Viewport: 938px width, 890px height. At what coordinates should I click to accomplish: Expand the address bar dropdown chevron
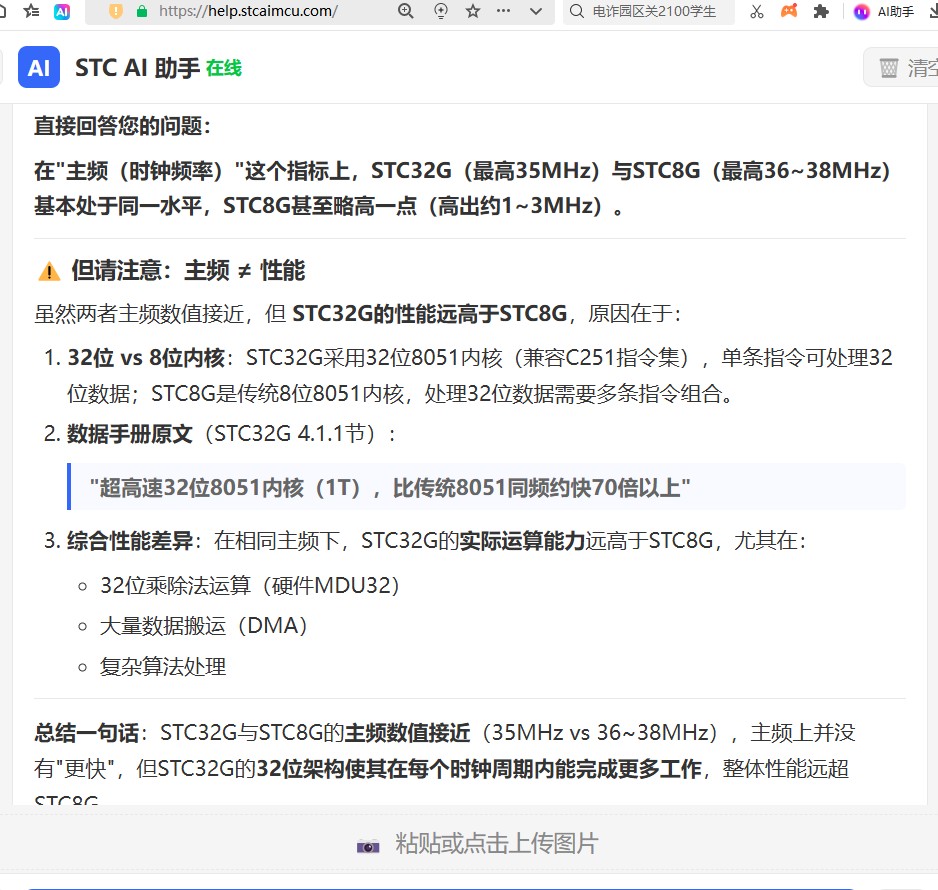[536, 11]
